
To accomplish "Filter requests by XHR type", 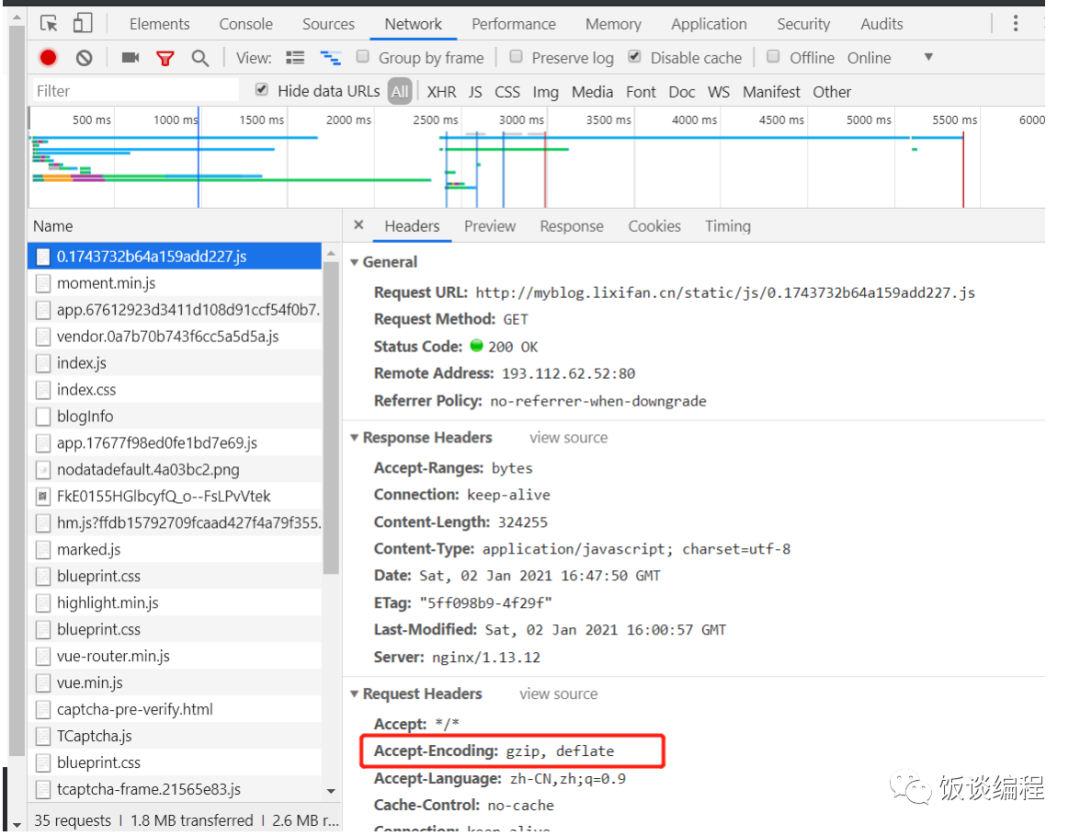I will pos(442,92).
